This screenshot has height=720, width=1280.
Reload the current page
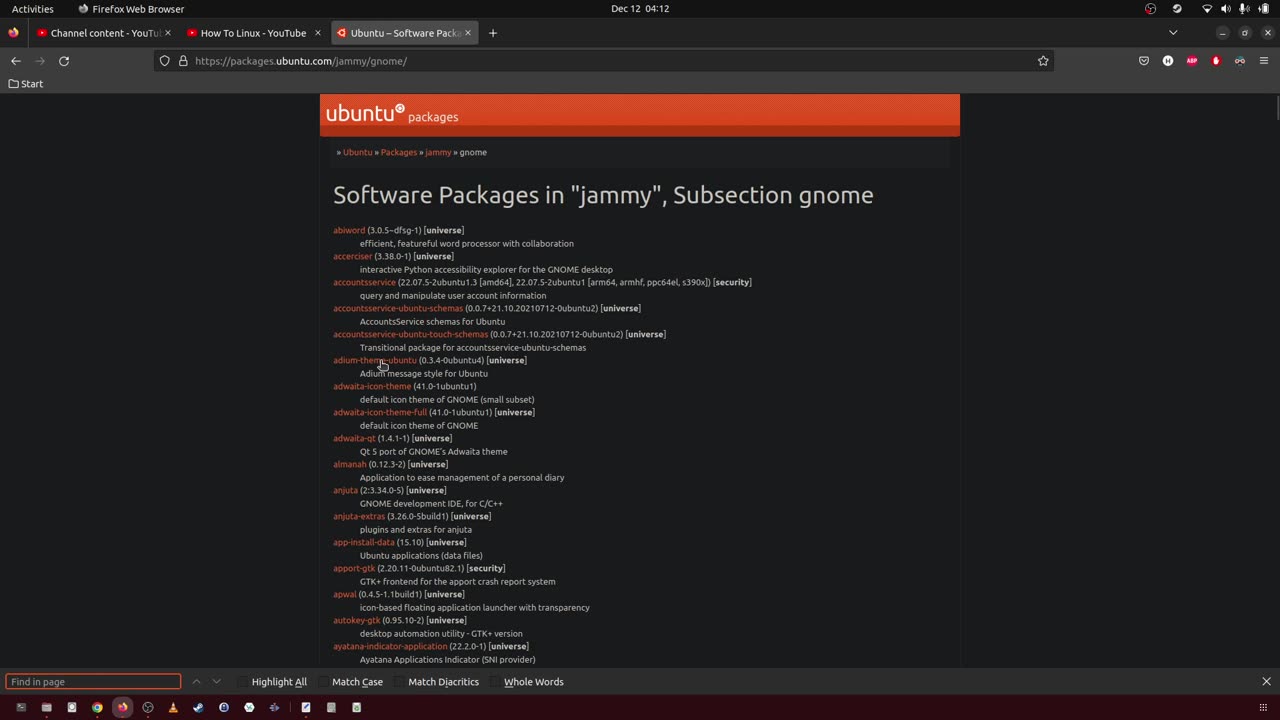[64, 61]
